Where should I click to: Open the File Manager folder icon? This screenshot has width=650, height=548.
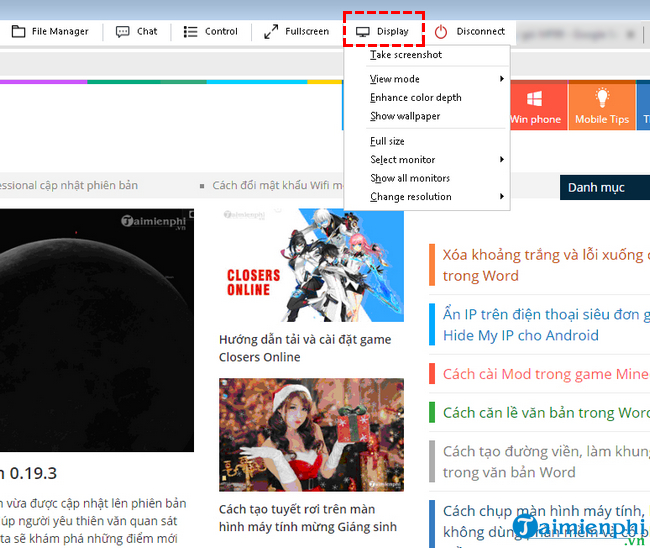(x=18, y=32)
